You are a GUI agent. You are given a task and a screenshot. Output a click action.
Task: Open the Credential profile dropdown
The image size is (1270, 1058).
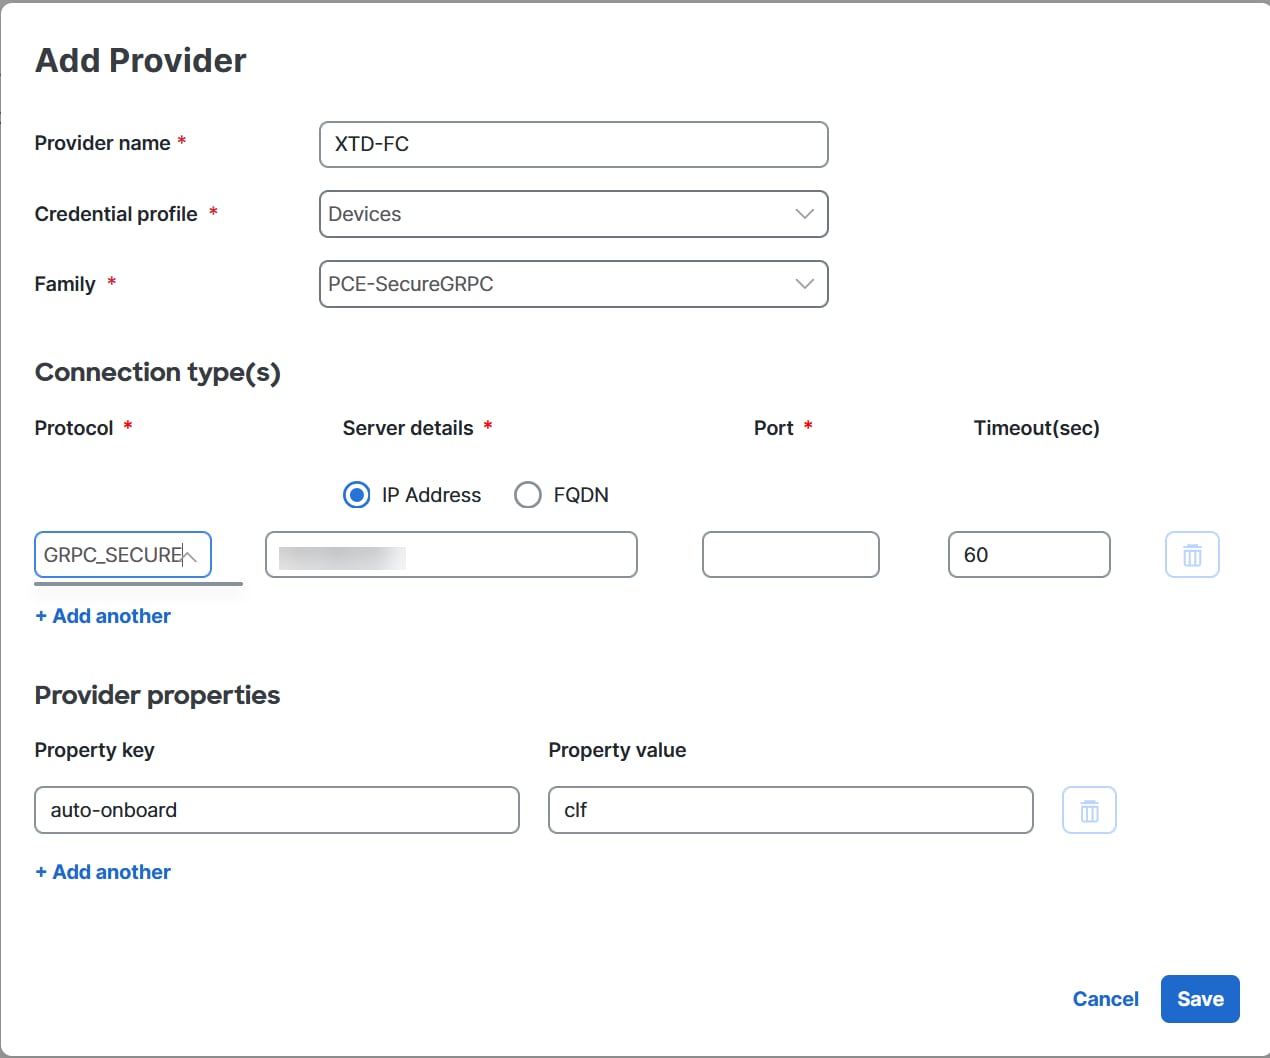click(573, 214)
